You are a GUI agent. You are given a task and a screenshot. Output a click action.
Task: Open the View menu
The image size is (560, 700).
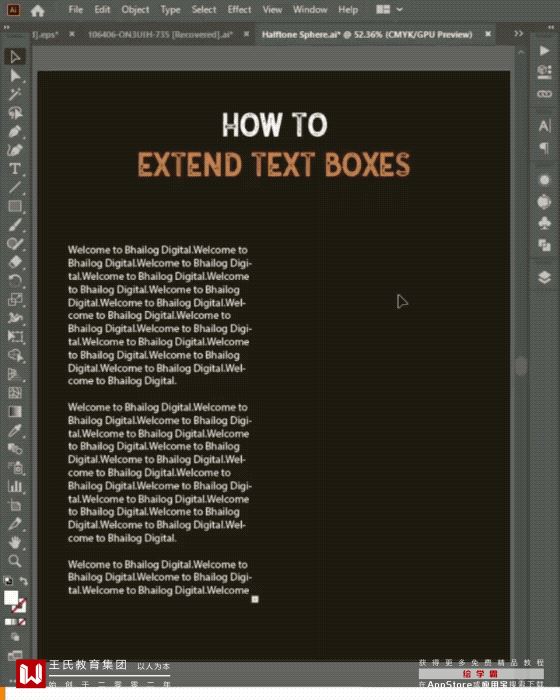click(272, 9)
